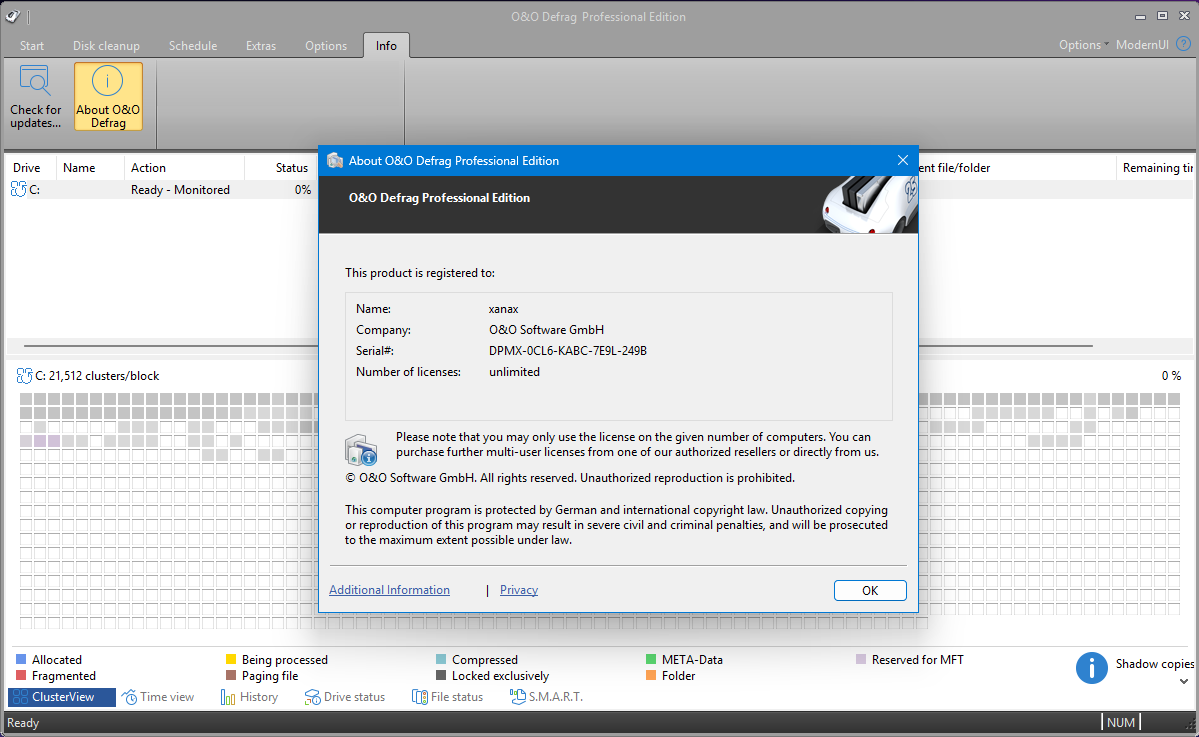Click the 'Reserved for MFT' legend label
The image size is (1199, 737).
[x=918, y=659]
